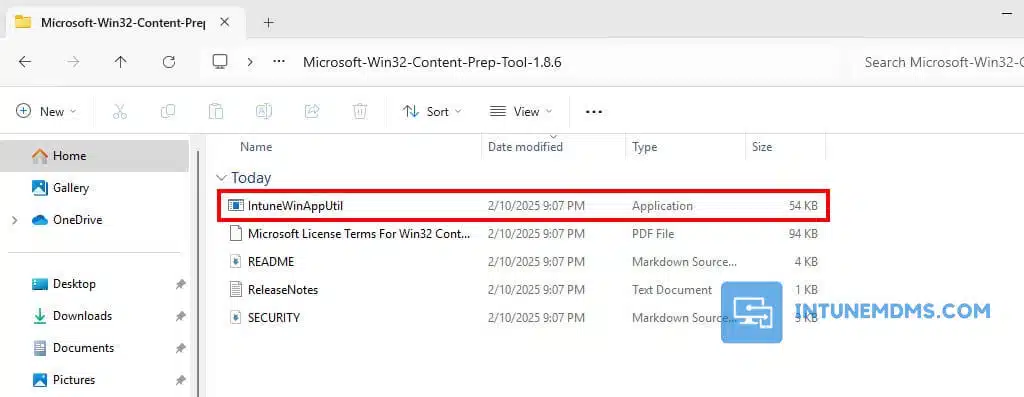Click the PDF File type cell
1024x397 pixels.
(653, 234)
